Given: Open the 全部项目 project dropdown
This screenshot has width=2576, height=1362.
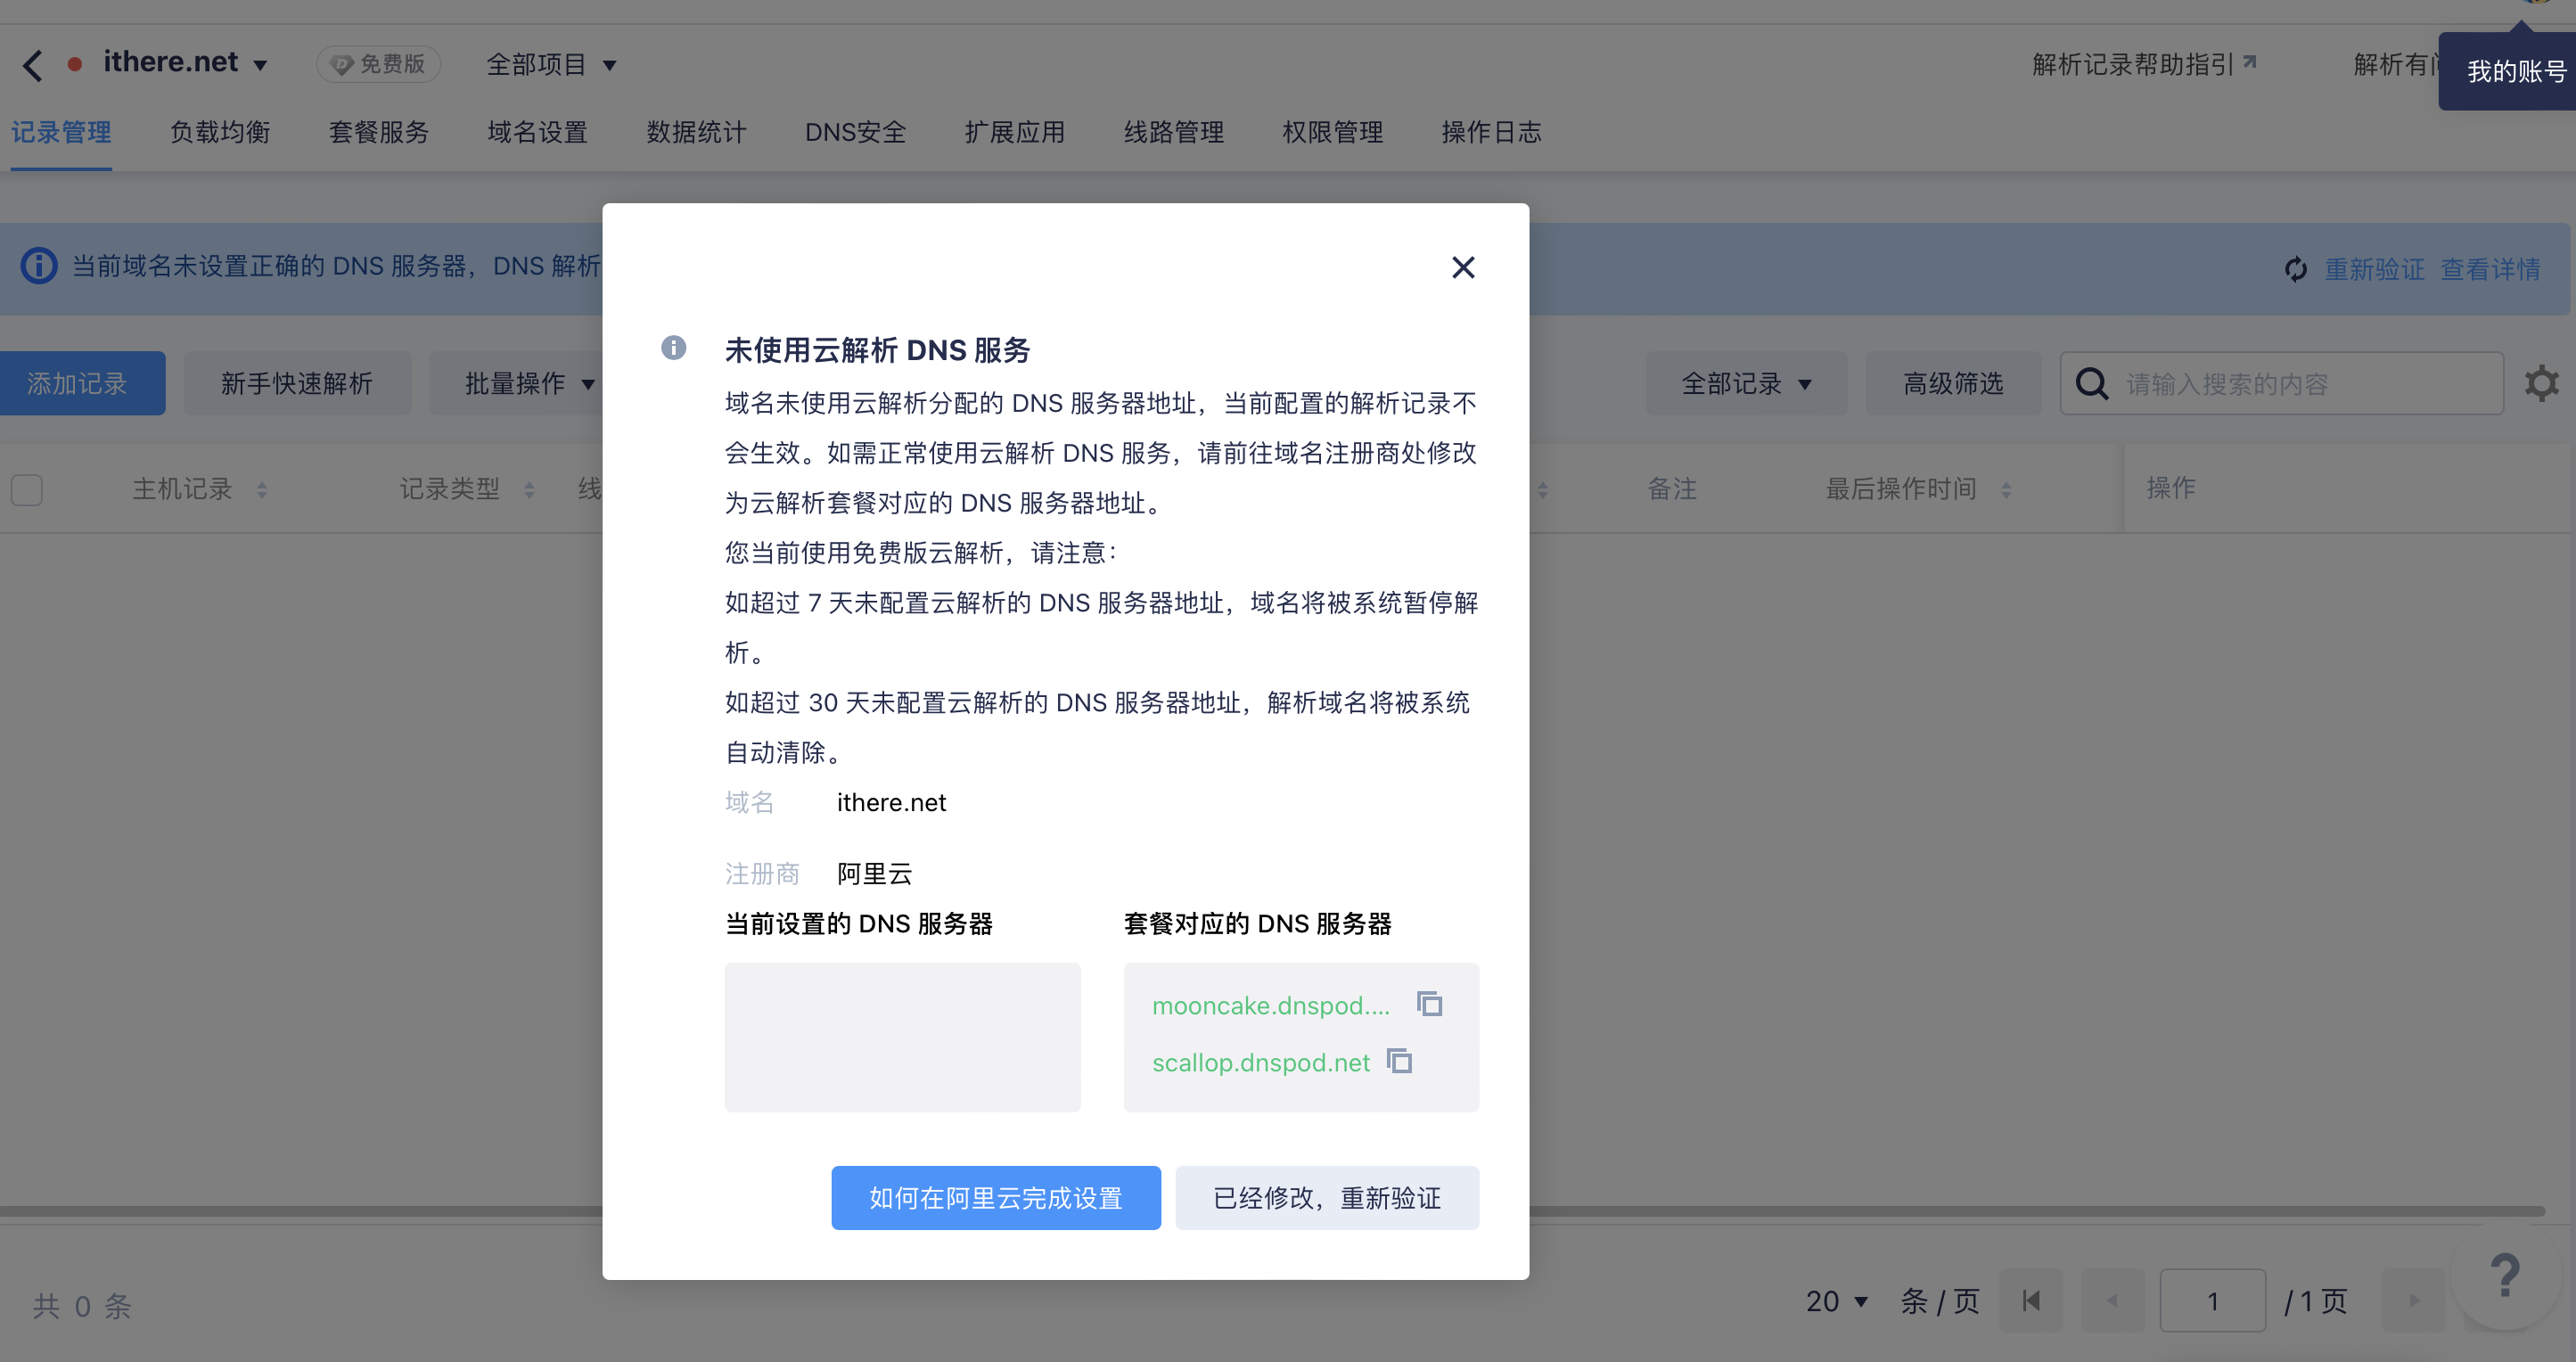Looking at the screenshot, I should coord(552,65).
